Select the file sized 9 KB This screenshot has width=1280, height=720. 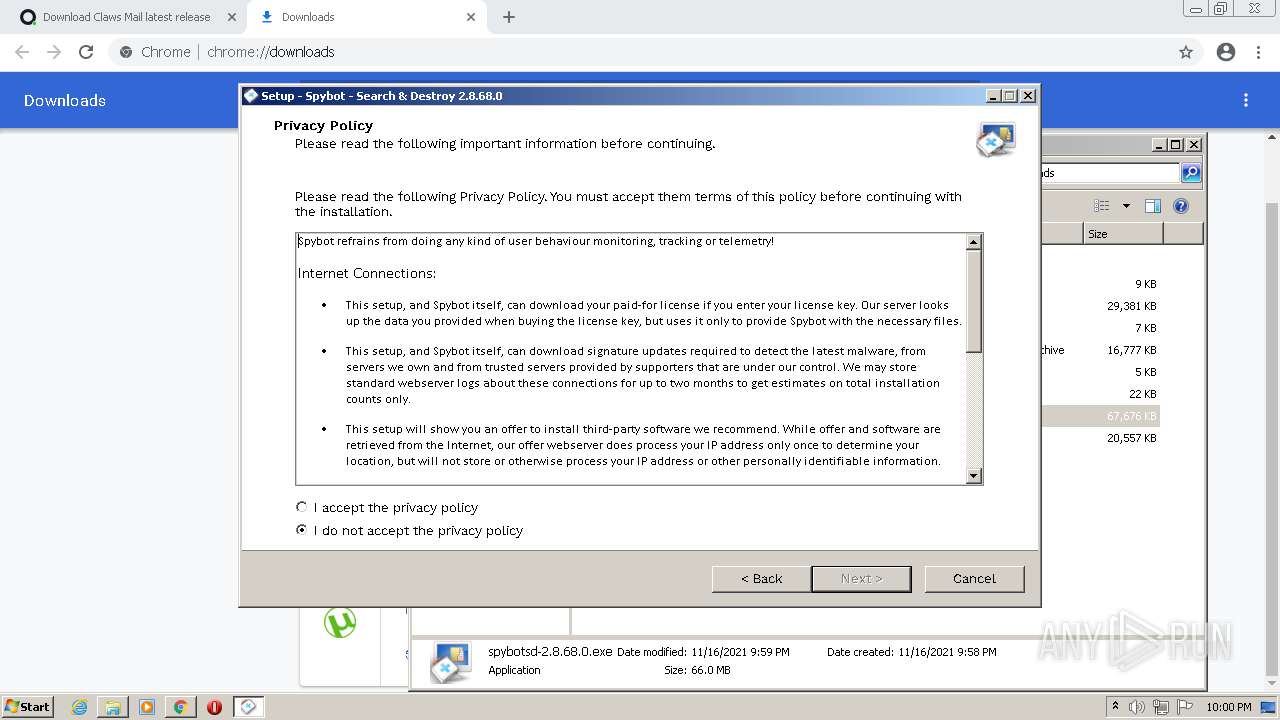(x=1145, y=284)
